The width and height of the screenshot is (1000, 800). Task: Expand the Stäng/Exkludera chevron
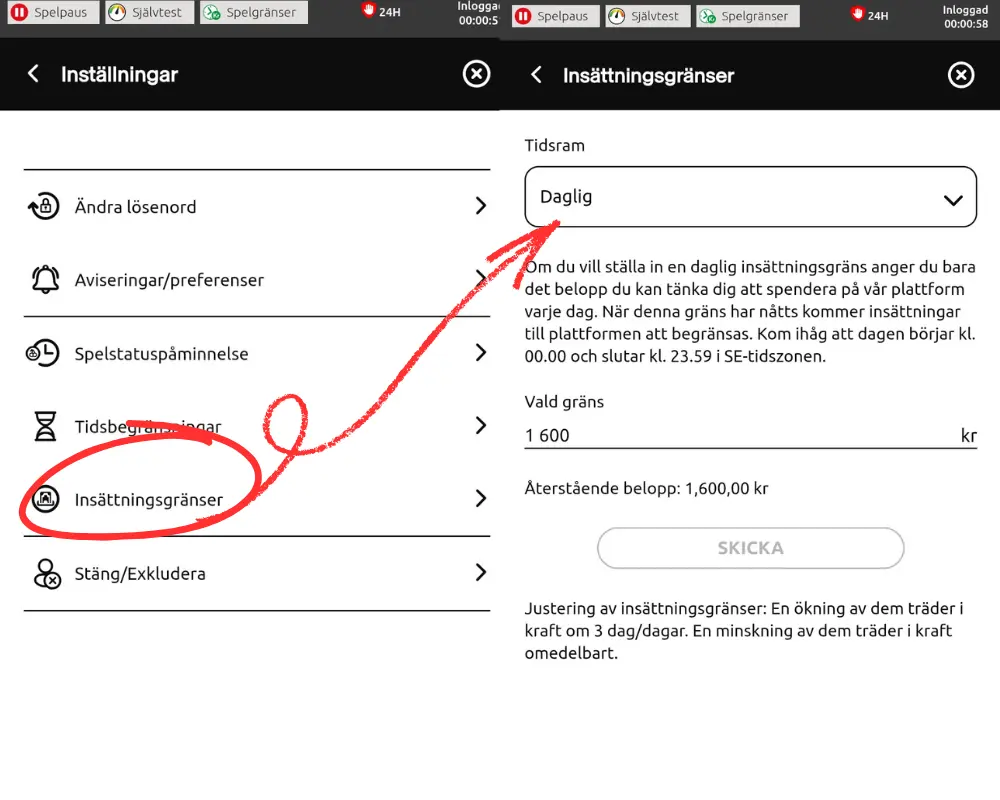click(480, 572)
